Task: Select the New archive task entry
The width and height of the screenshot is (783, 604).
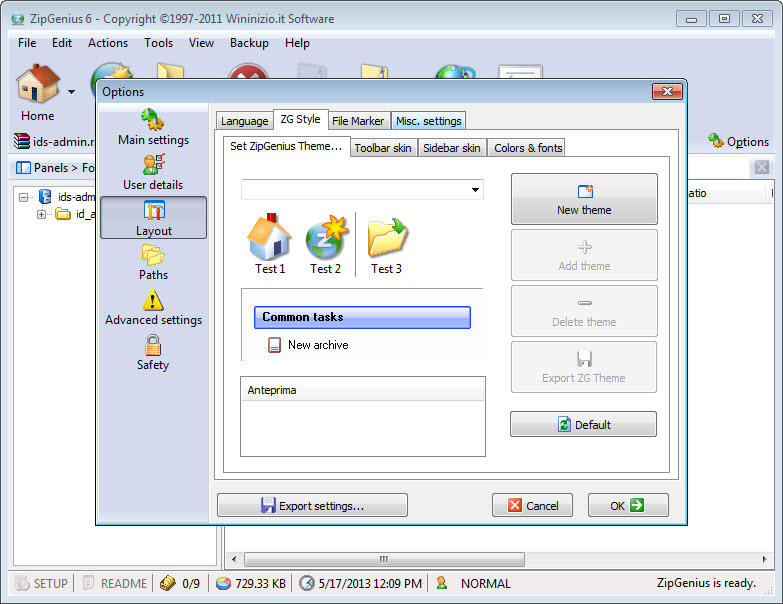Action: (x=317, y=345)
